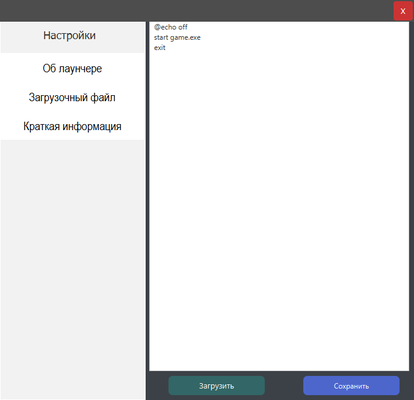Click the Загрузить button
The width and height of the screenshot is (414, 400).
(217, 386)
